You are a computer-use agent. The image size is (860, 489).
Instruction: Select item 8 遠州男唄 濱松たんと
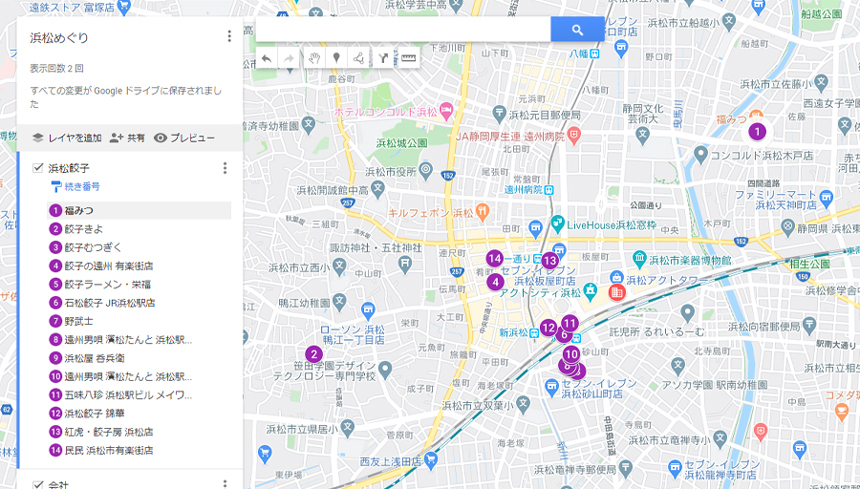(x=139, y=340)
